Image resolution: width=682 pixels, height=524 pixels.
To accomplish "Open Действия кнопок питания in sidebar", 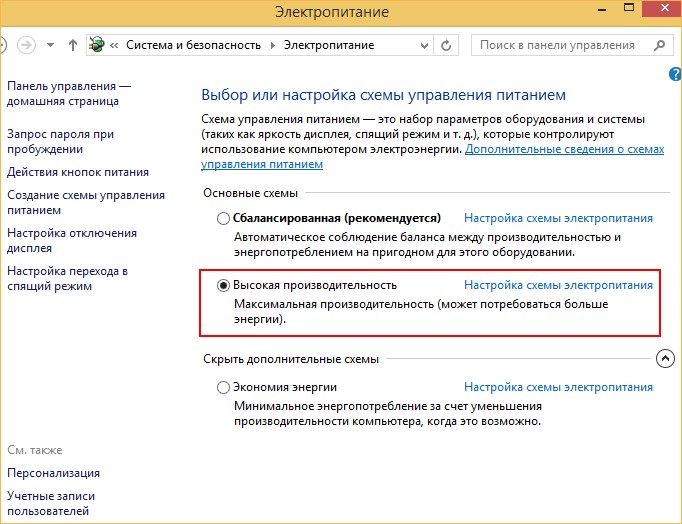I will click(78, 172).
